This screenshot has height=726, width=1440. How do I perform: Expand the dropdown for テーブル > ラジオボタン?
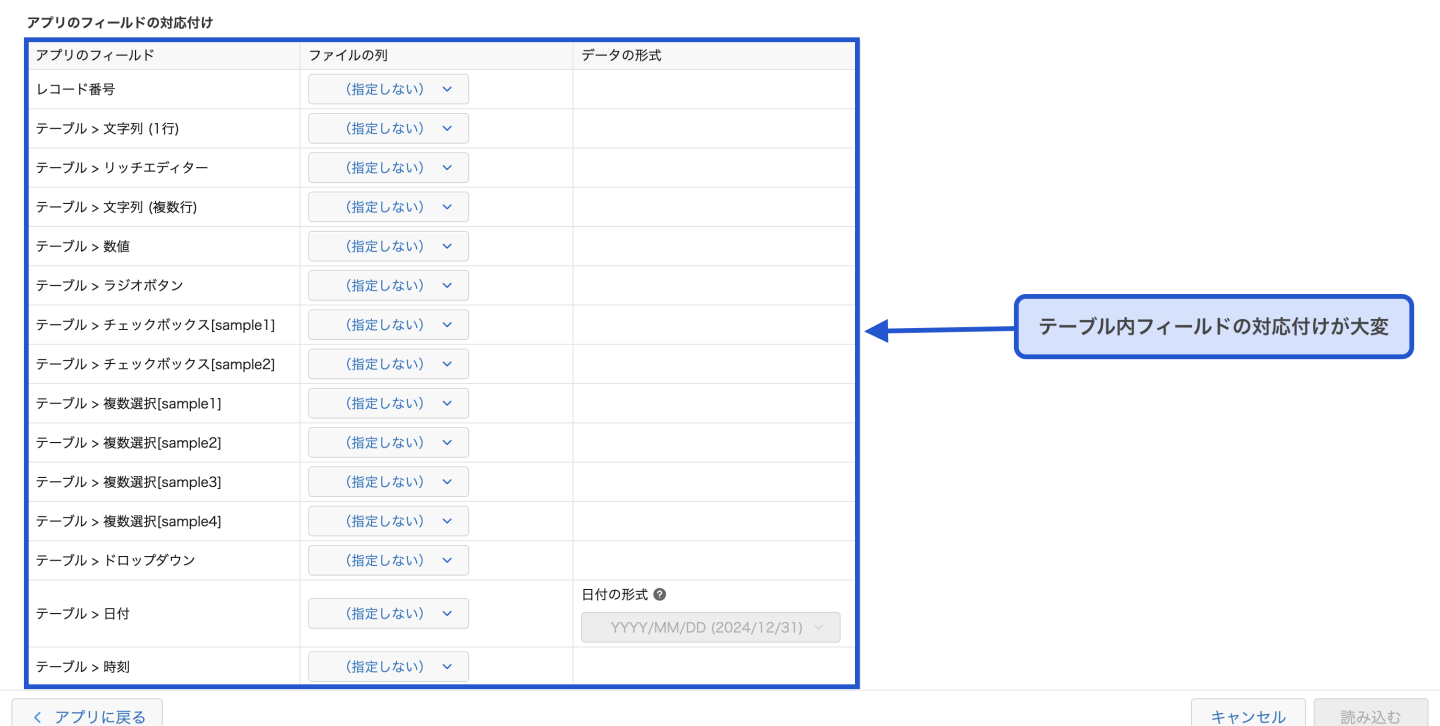(x=388, y=285)
